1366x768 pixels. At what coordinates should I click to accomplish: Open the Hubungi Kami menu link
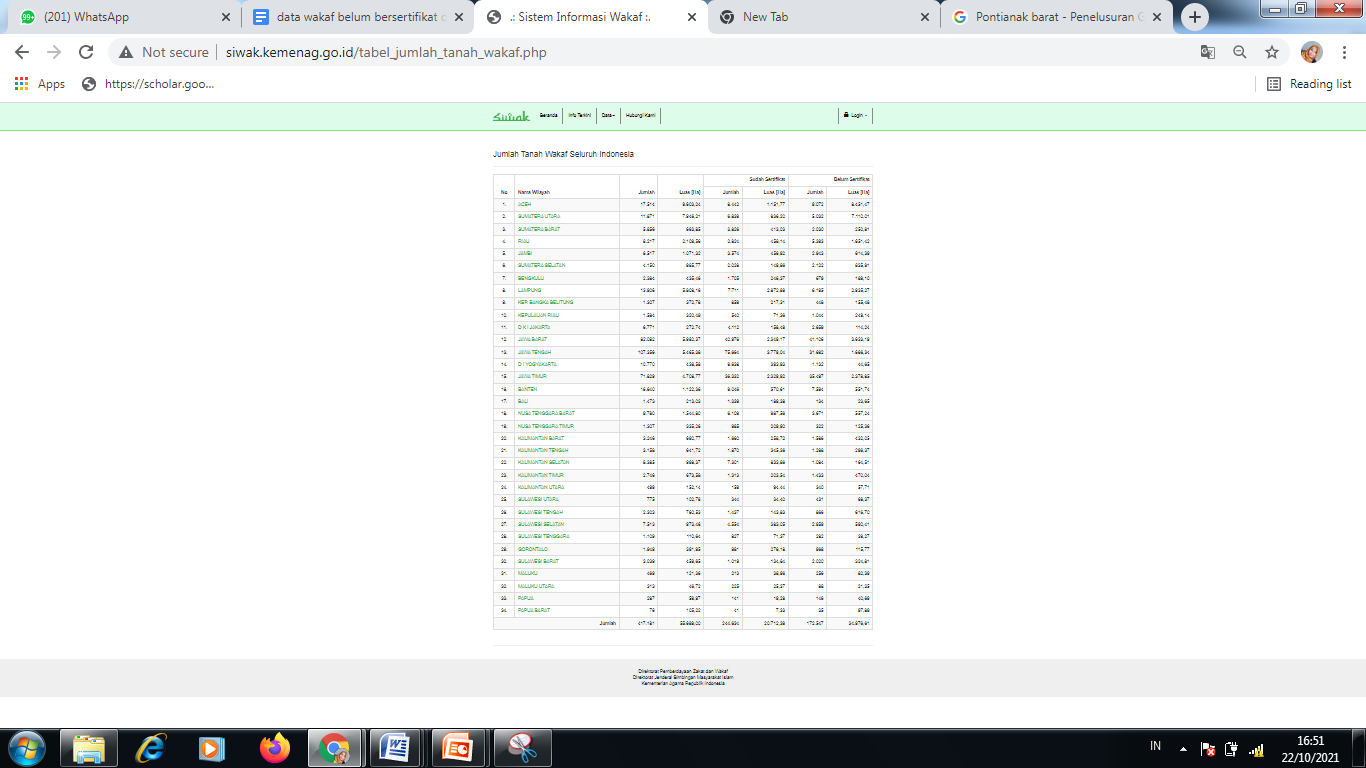coord(641,116)
